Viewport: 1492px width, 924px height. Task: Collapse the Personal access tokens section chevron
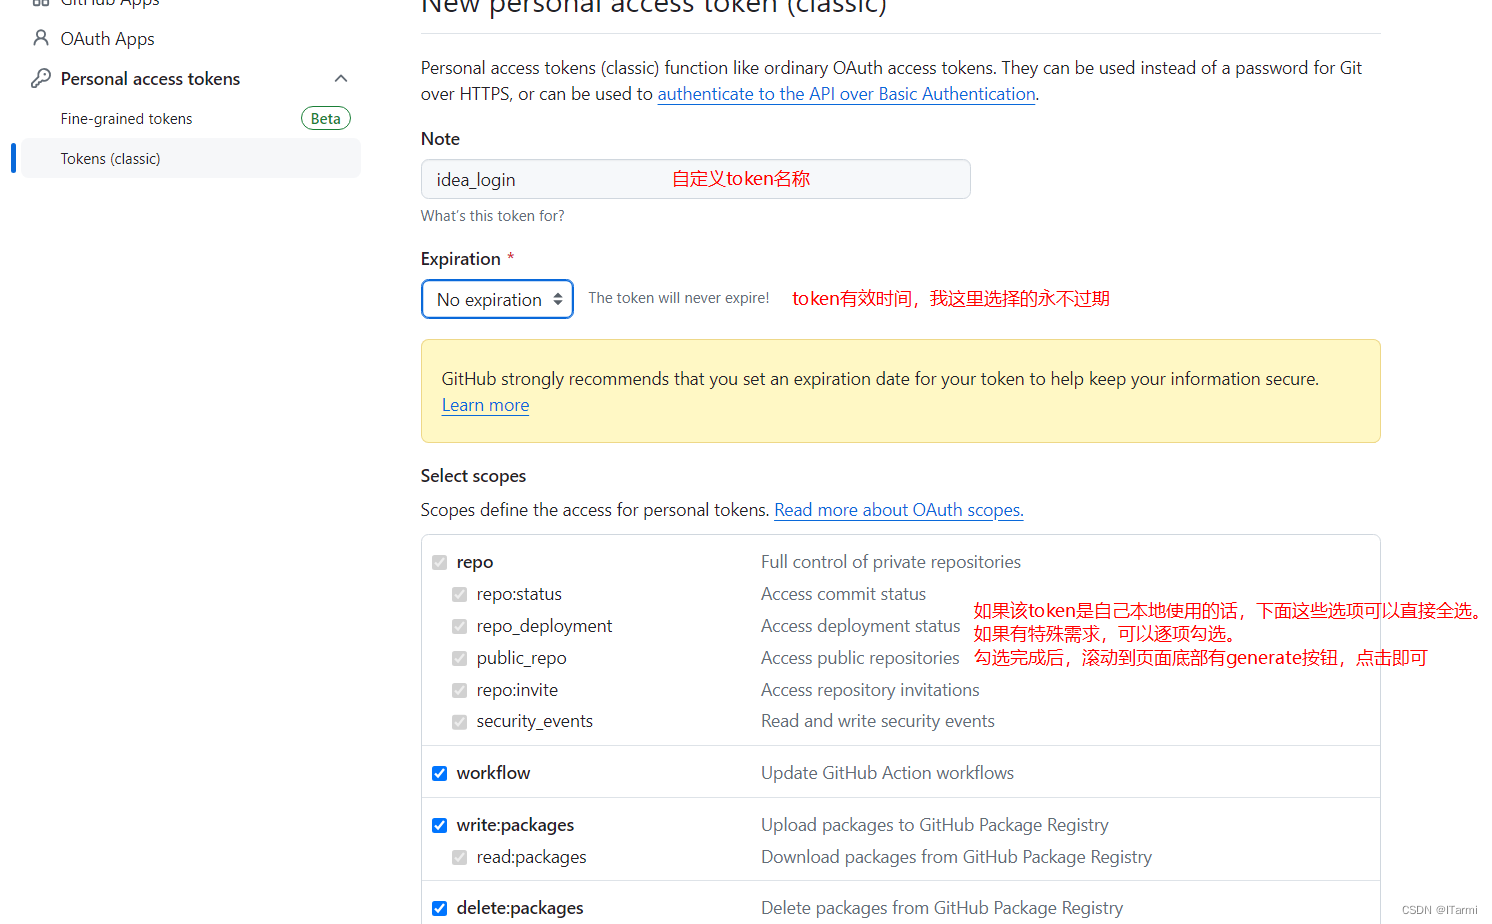tap(341, 78)
